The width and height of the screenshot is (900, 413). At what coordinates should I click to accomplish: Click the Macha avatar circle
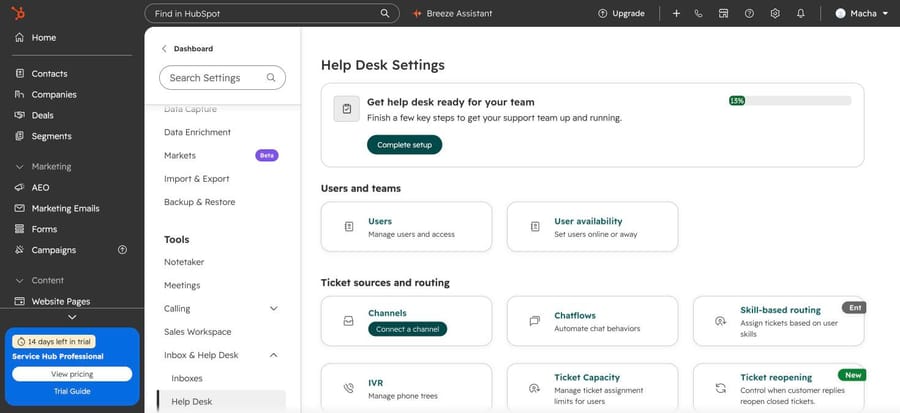(x=840, y=13)
